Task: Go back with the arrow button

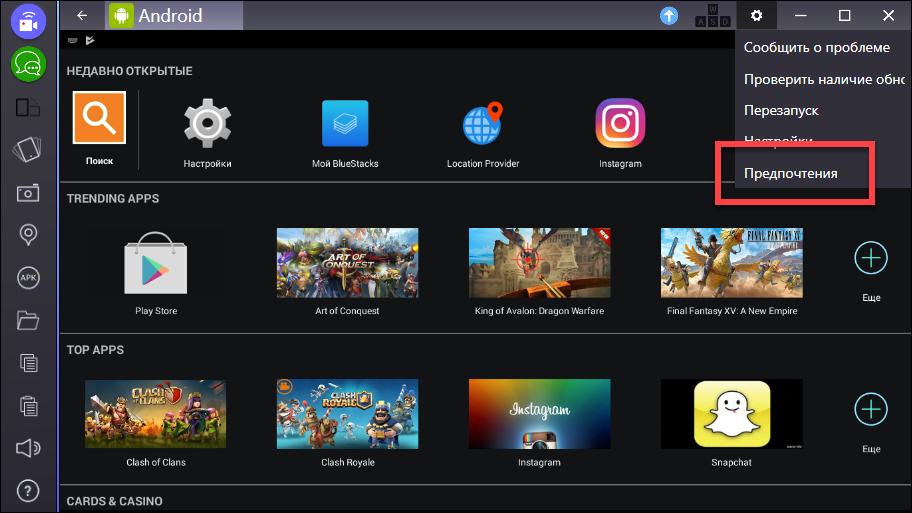Action: click(82, 16)
